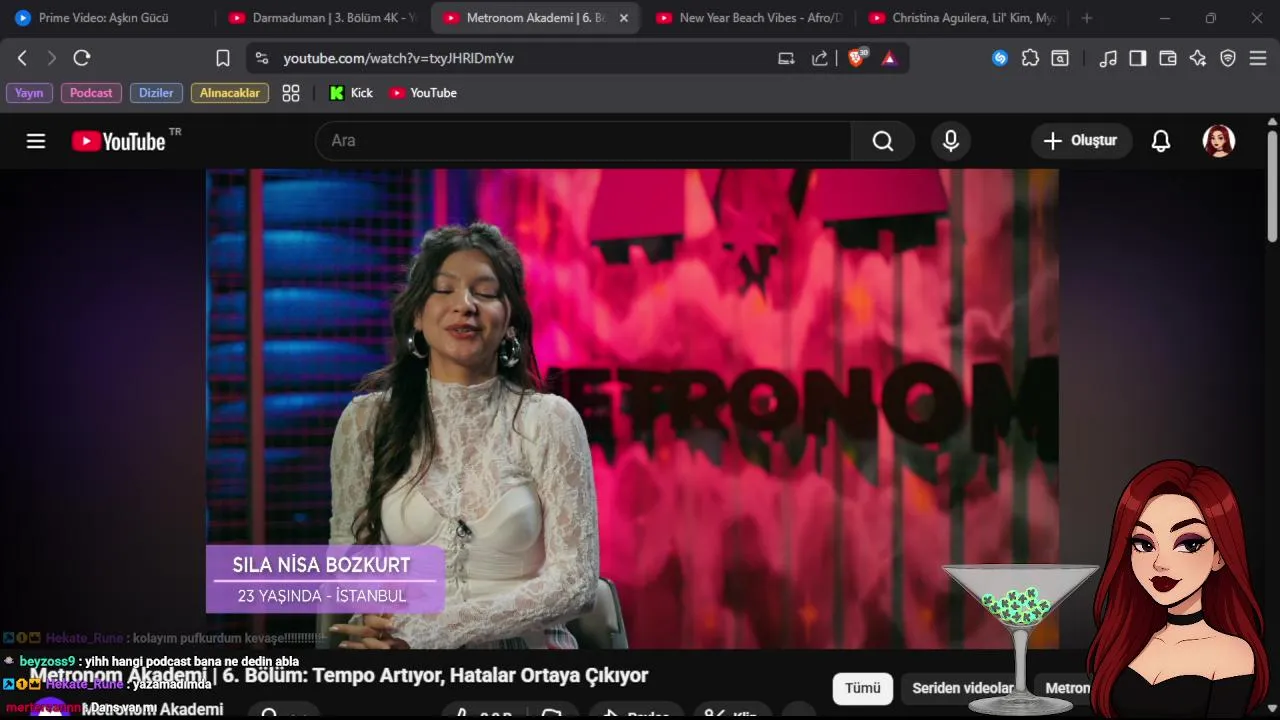Click the grid icon in the bookmarks bar
This screenshot has width=1280, height=720.
tap(291, 93)
